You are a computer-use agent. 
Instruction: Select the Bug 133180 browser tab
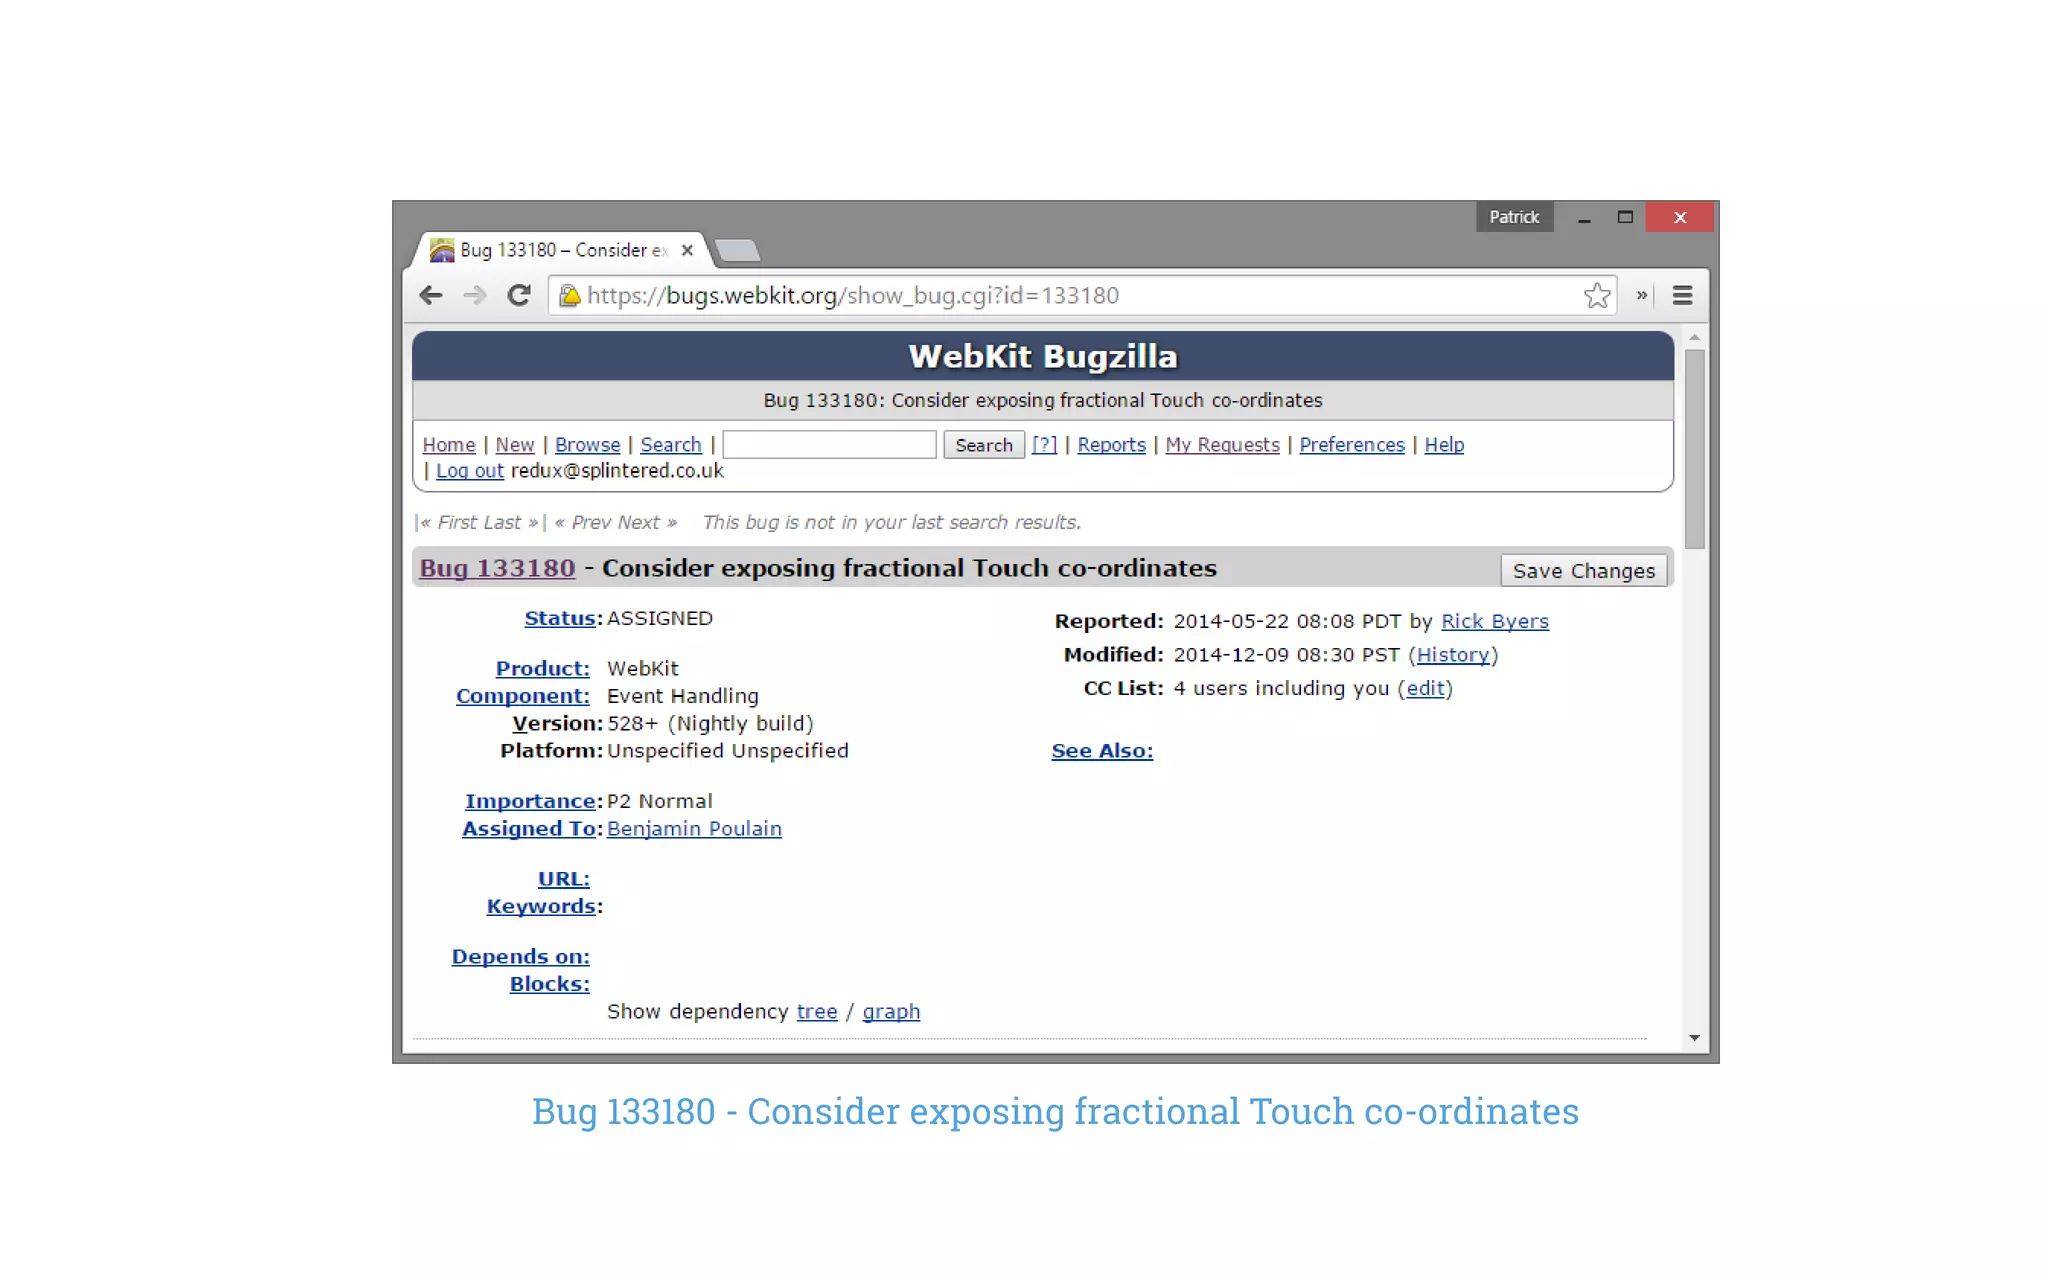pyautogui.click(x=563, y=250)
